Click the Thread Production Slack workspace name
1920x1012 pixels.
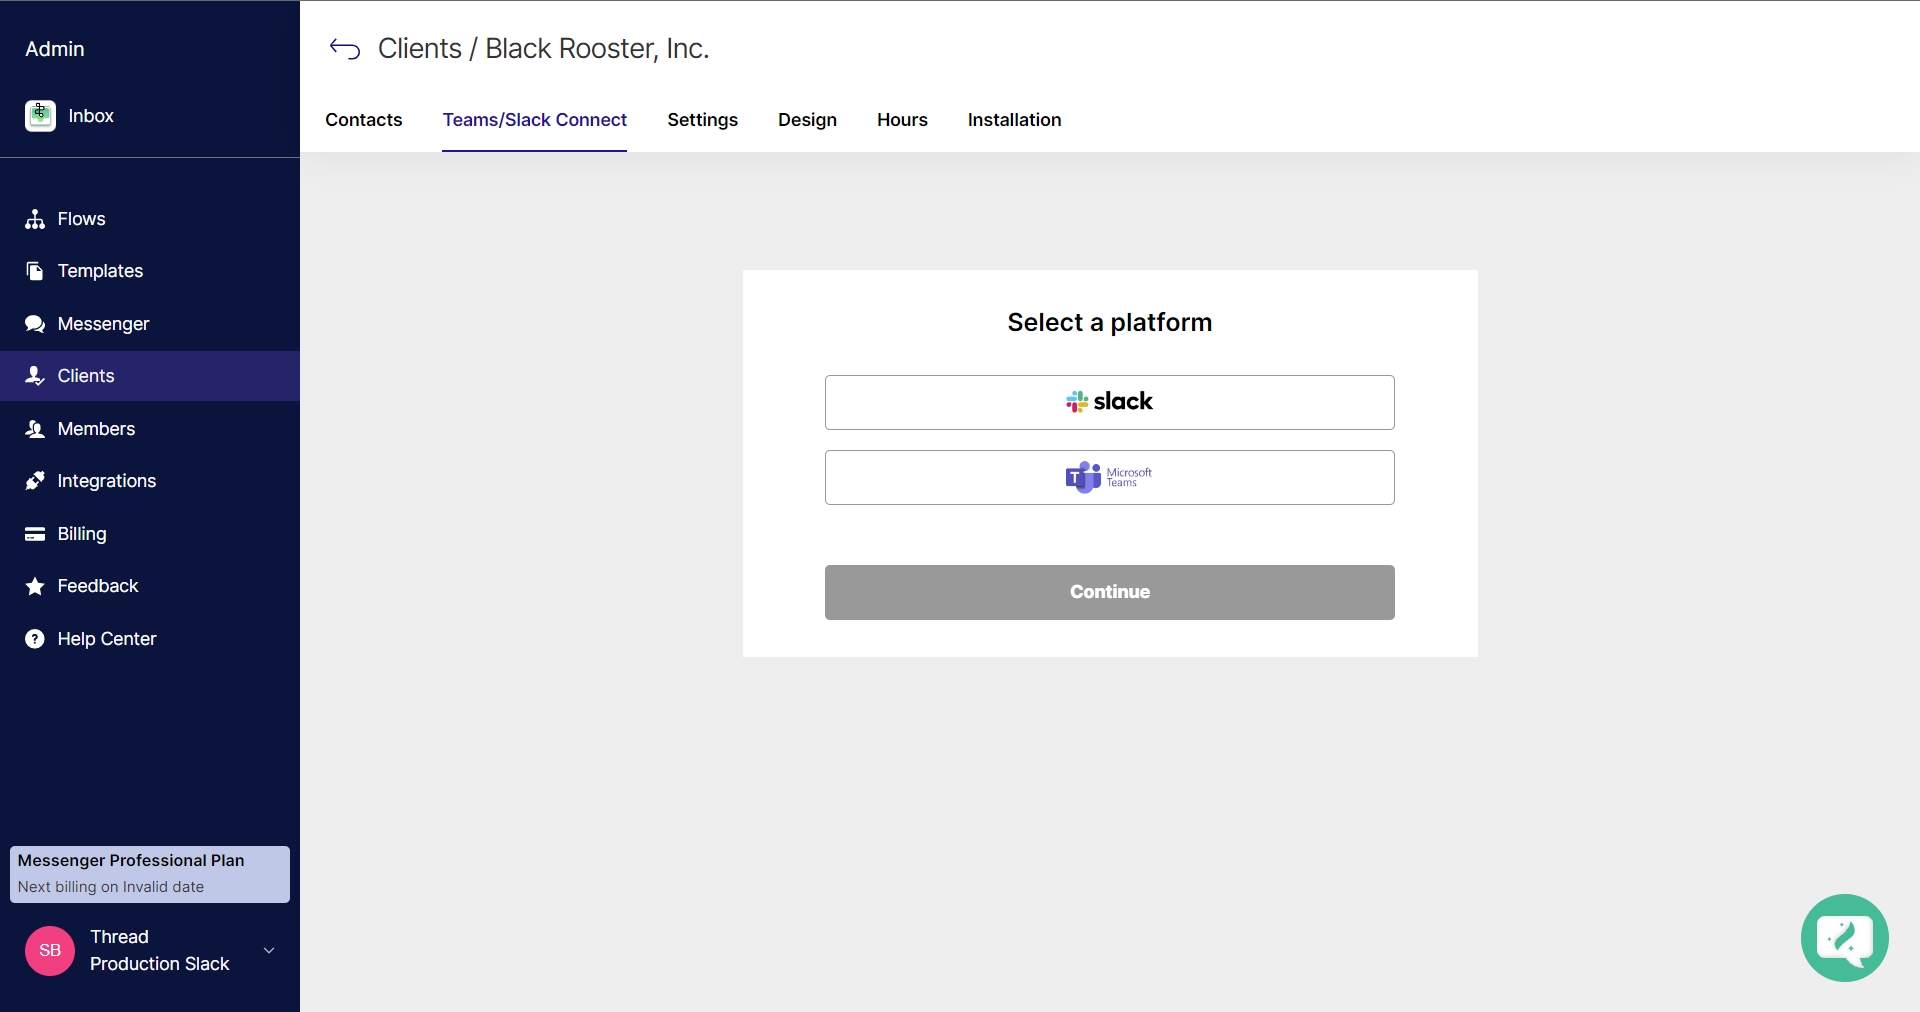click(x=160, y=950)
